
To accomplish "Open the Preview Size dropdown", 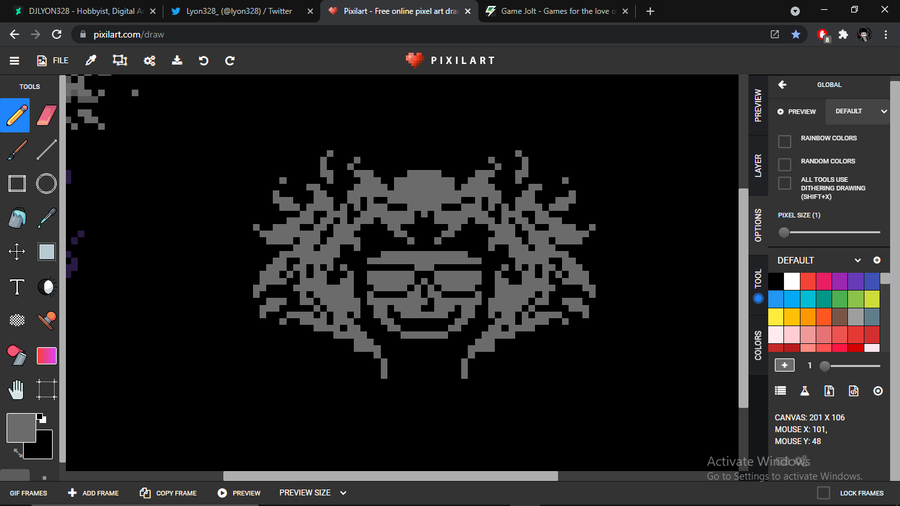I will [313, 493].
